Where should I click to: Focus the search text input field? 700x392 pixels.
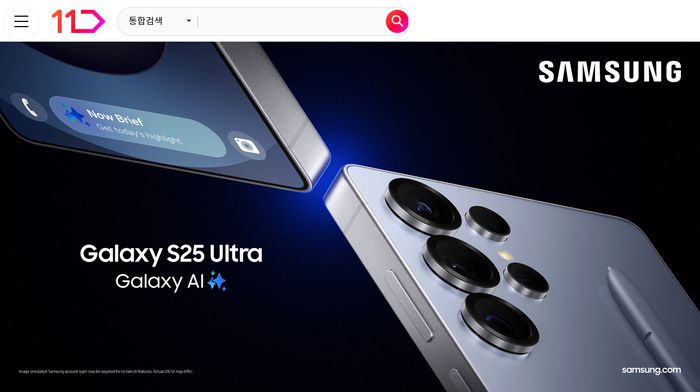[x=289, y=21]
